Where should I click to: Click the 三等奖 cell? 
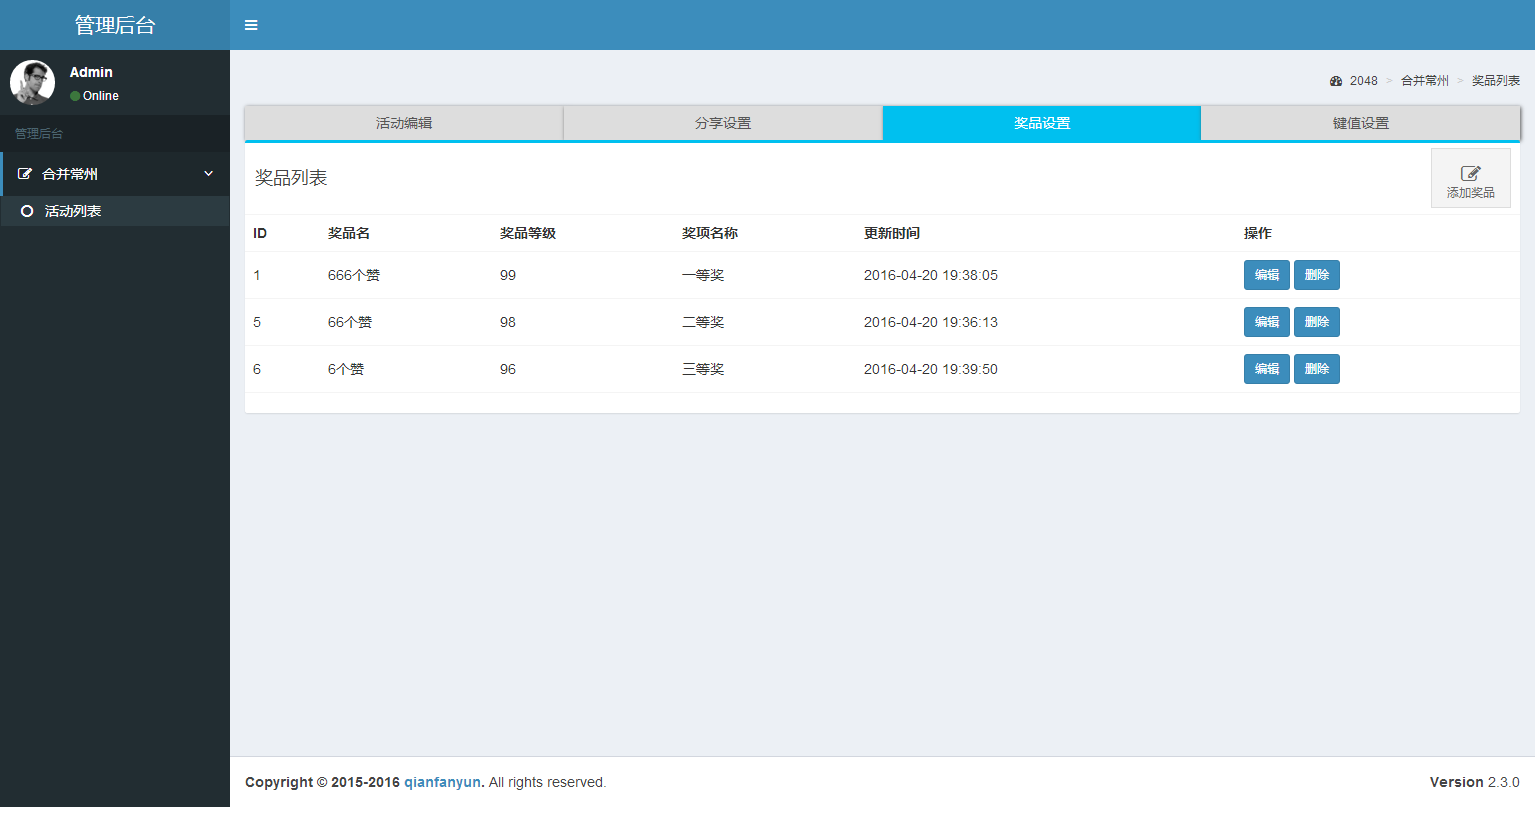[703, 369]
